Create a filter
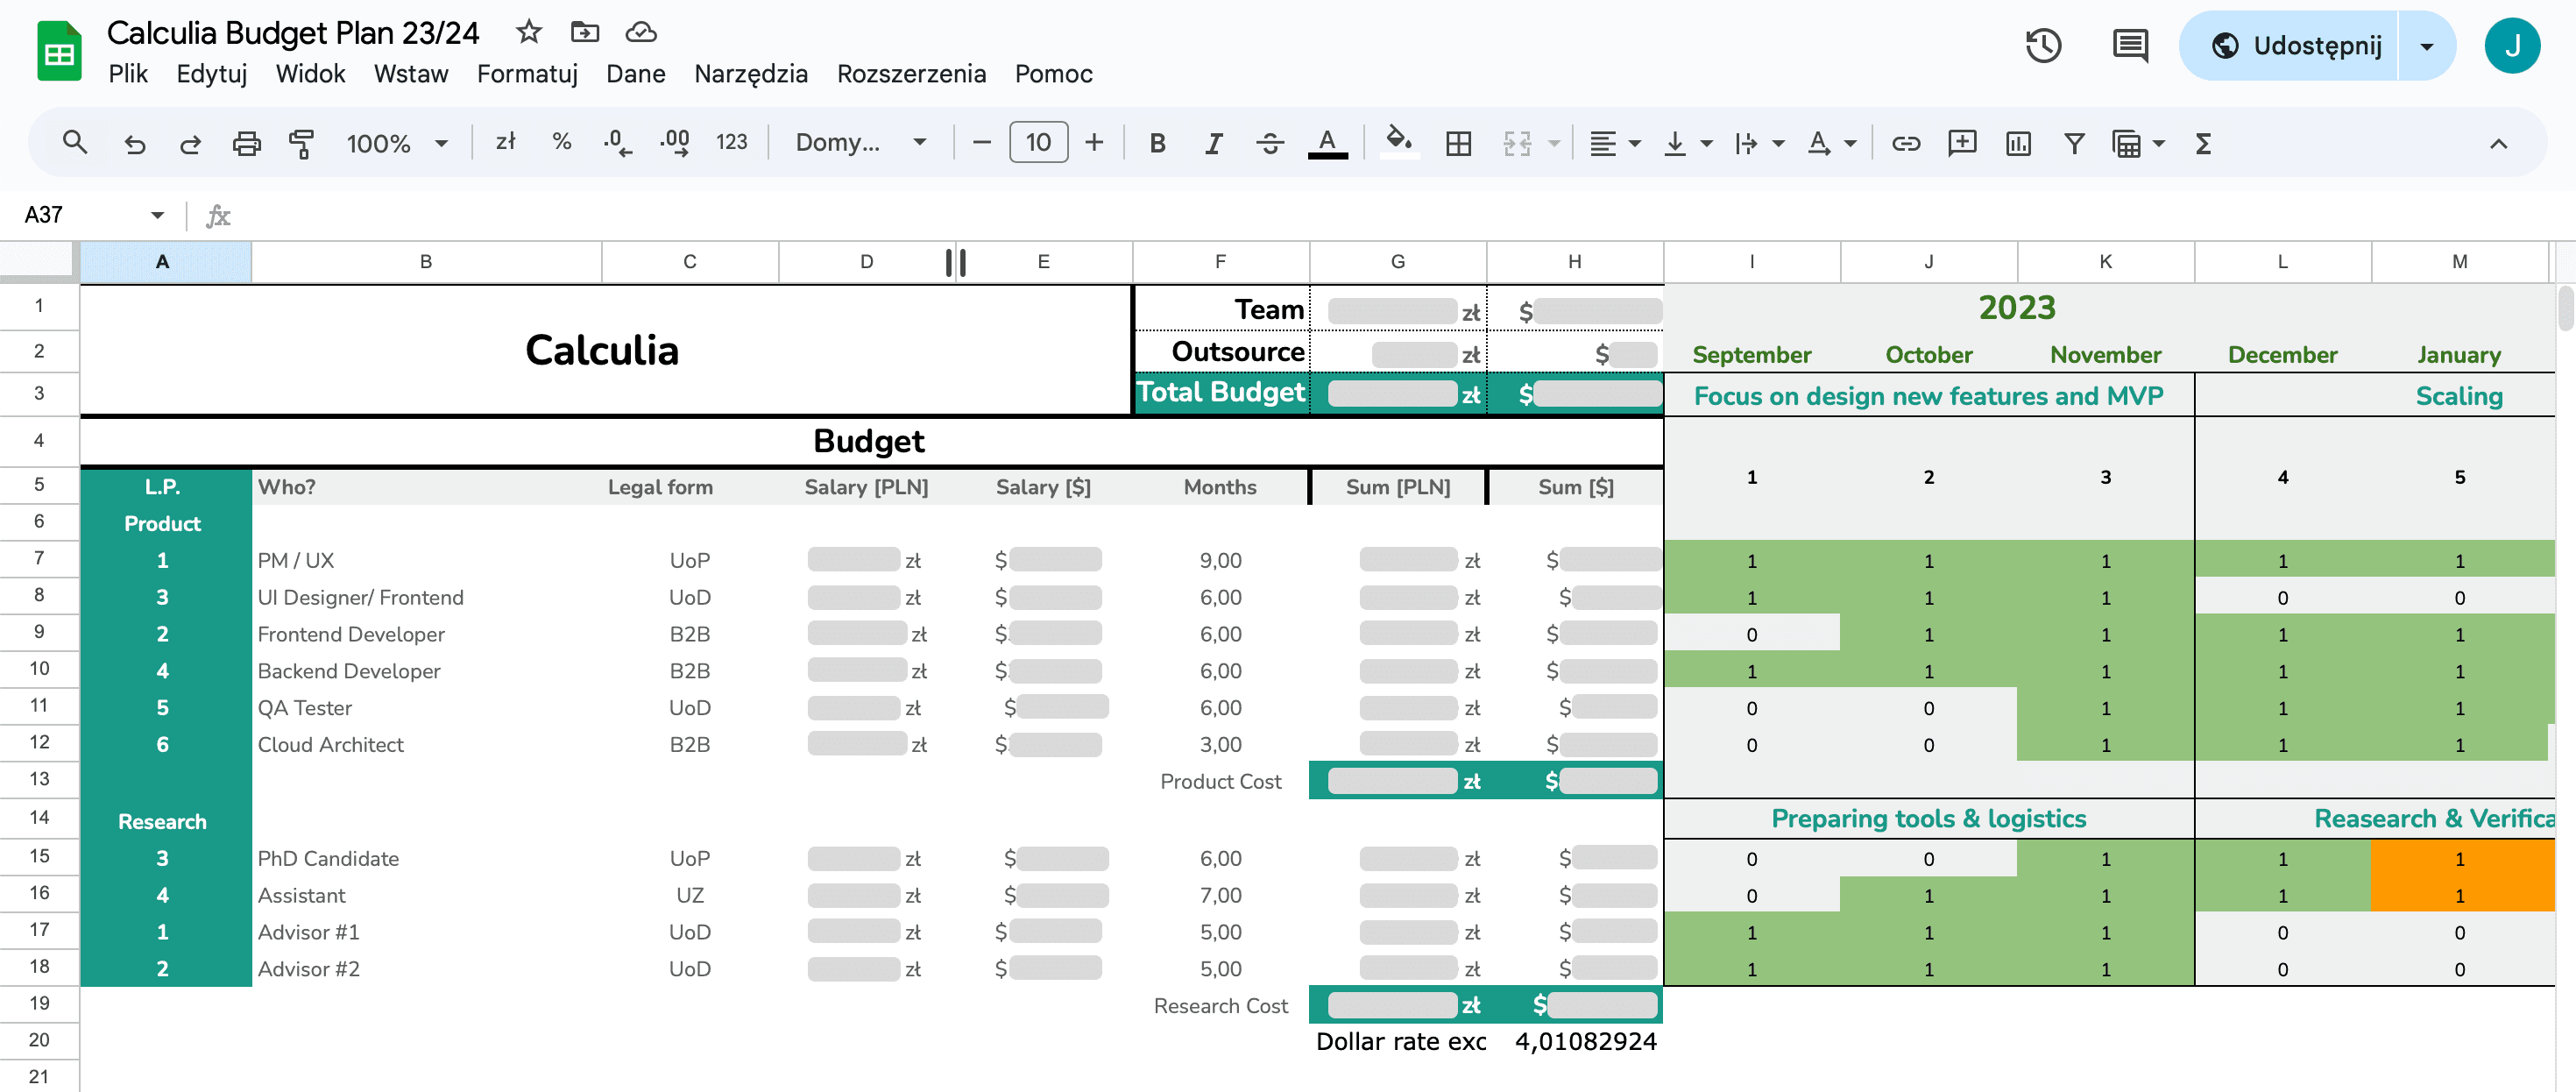The width and height of the screenshot is (2576, 1092). 2074,143
